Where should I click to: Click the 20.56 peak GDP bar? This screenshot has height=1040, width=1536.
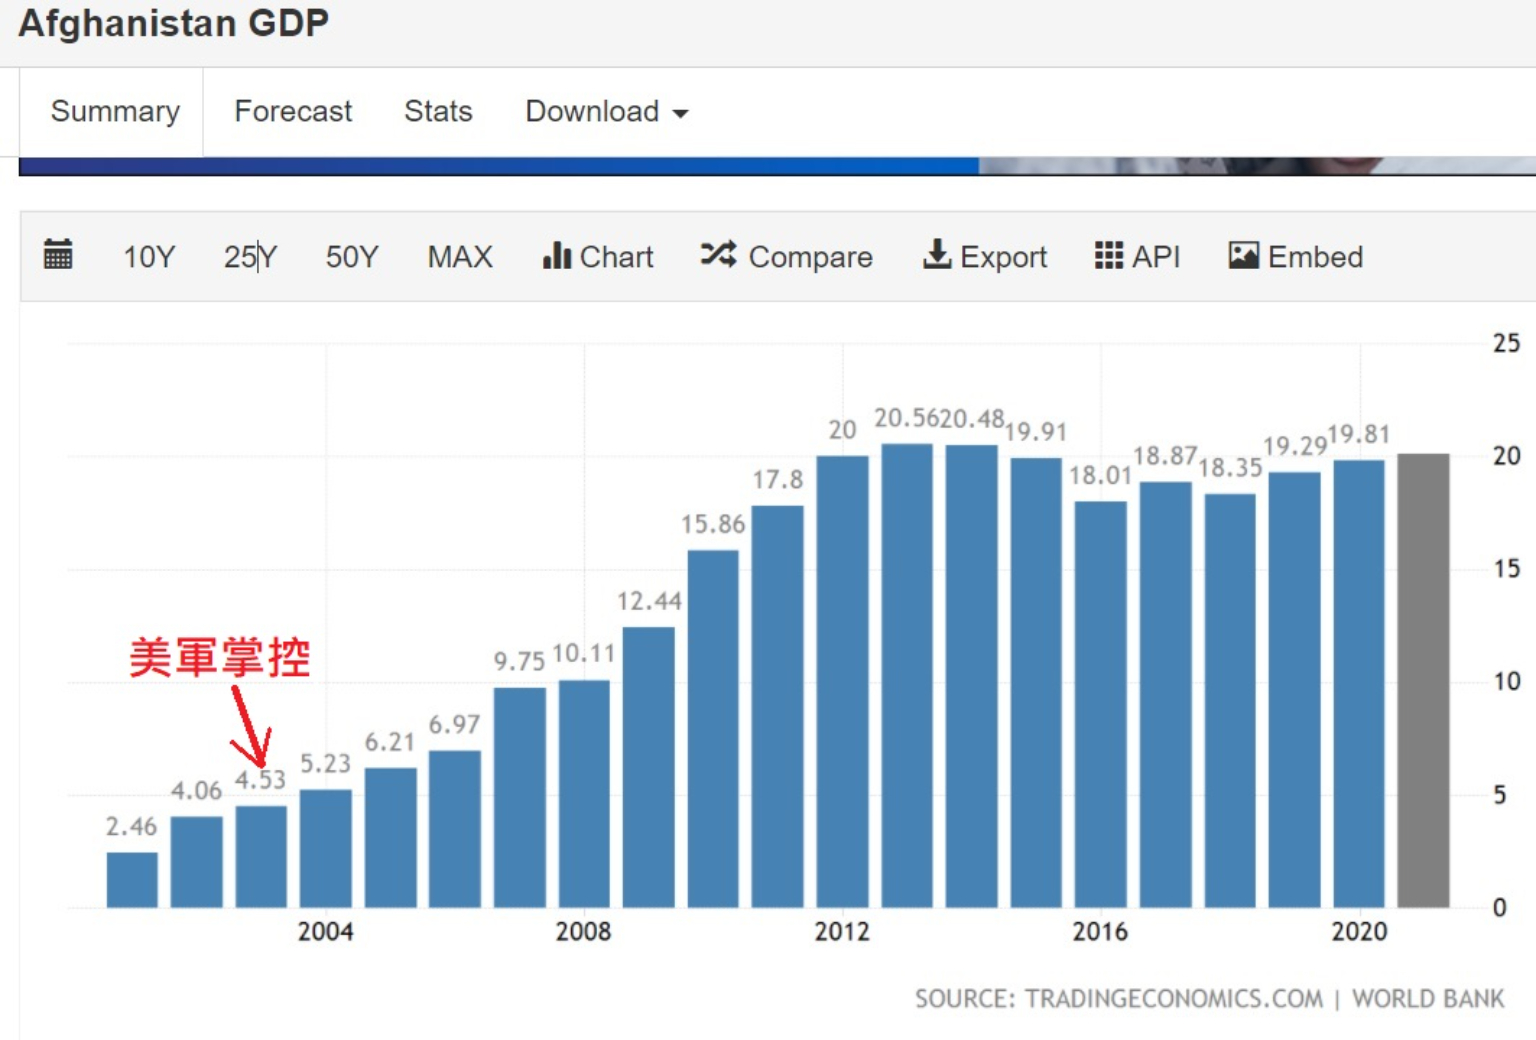(x=907, y=676)
